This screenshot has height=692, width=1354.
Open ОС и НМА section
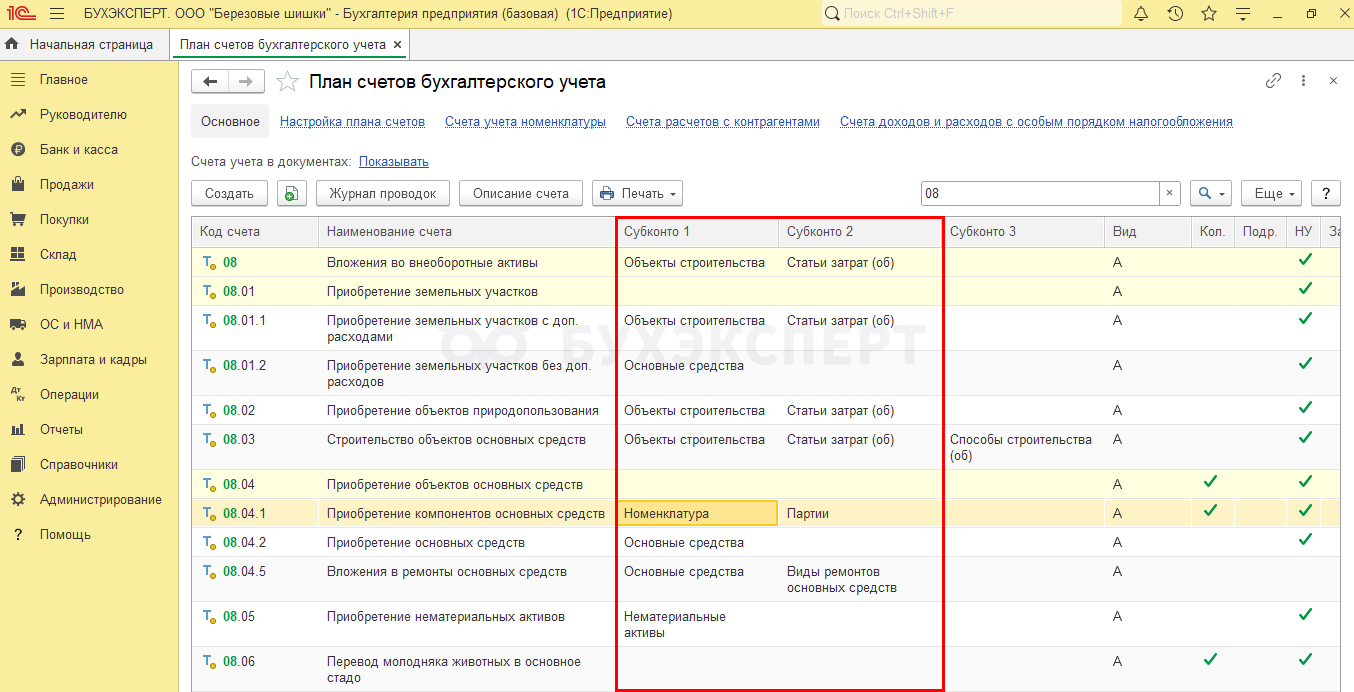(x=71, y=325)
